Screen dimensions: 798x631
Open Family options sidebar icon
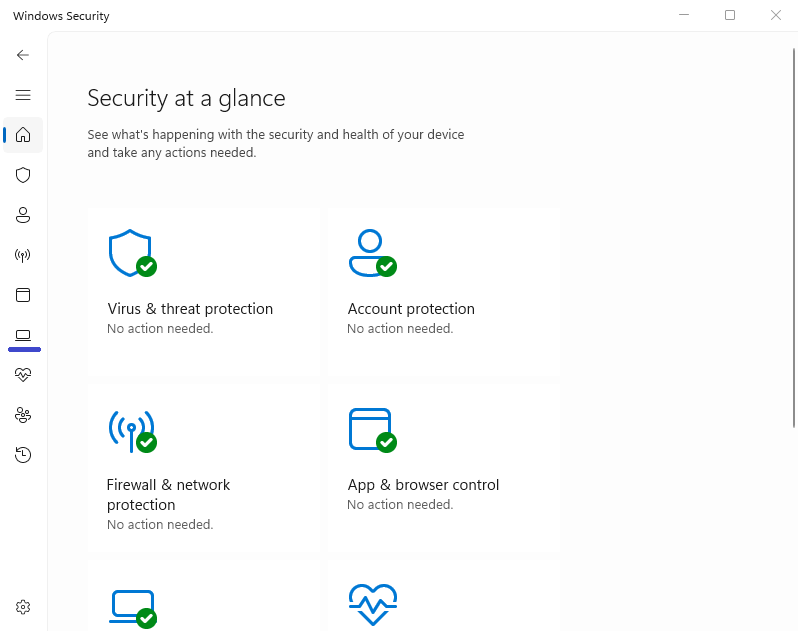click(x=23, y=415)
